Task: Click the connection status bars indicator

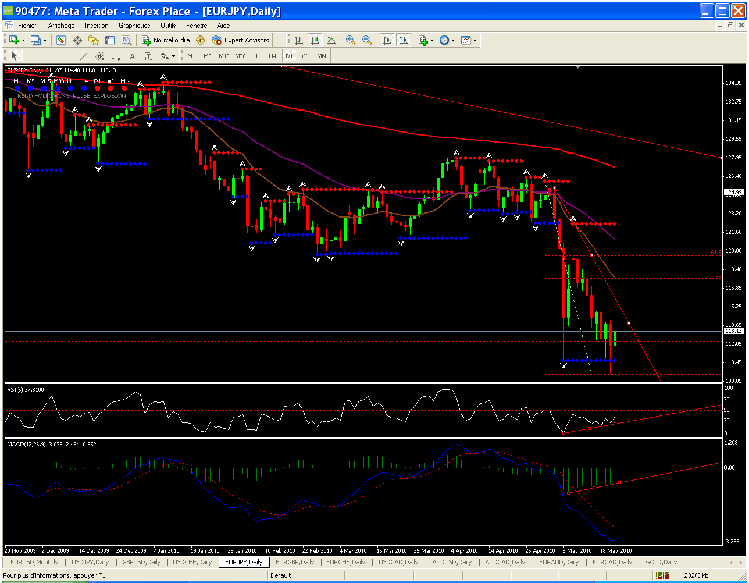Action: click(x=663, y=575)
